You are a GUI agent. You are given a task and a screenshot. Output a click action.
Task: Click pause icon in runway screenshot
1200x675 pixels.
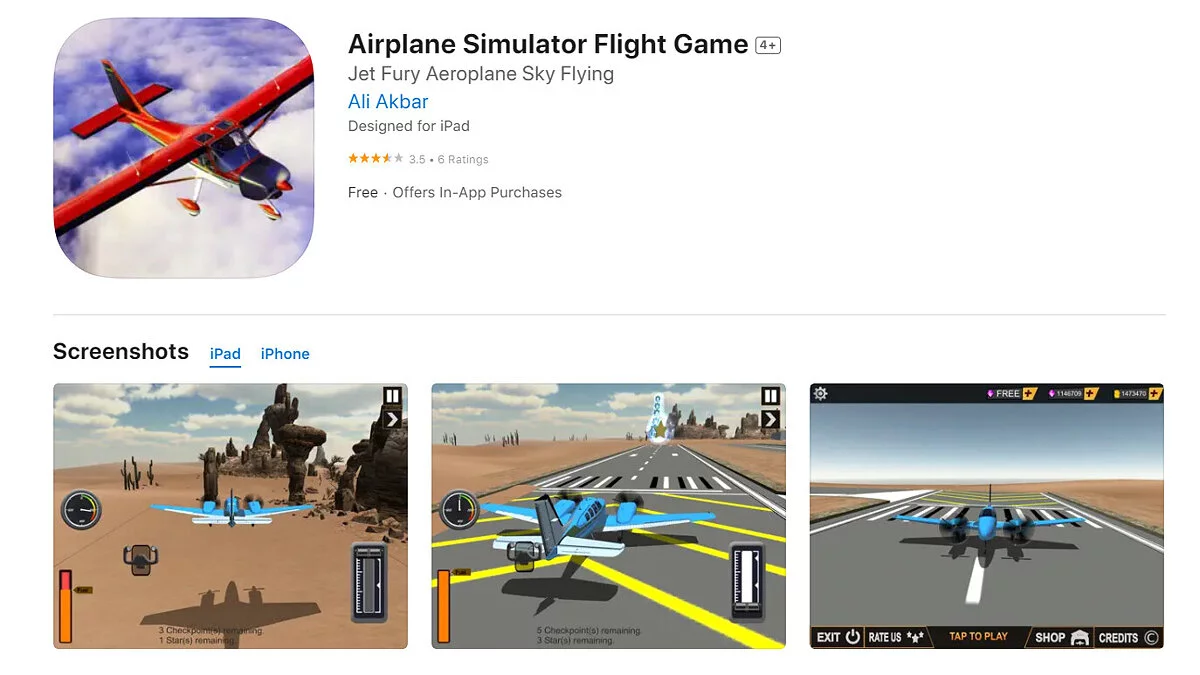(x=770, y=396)
